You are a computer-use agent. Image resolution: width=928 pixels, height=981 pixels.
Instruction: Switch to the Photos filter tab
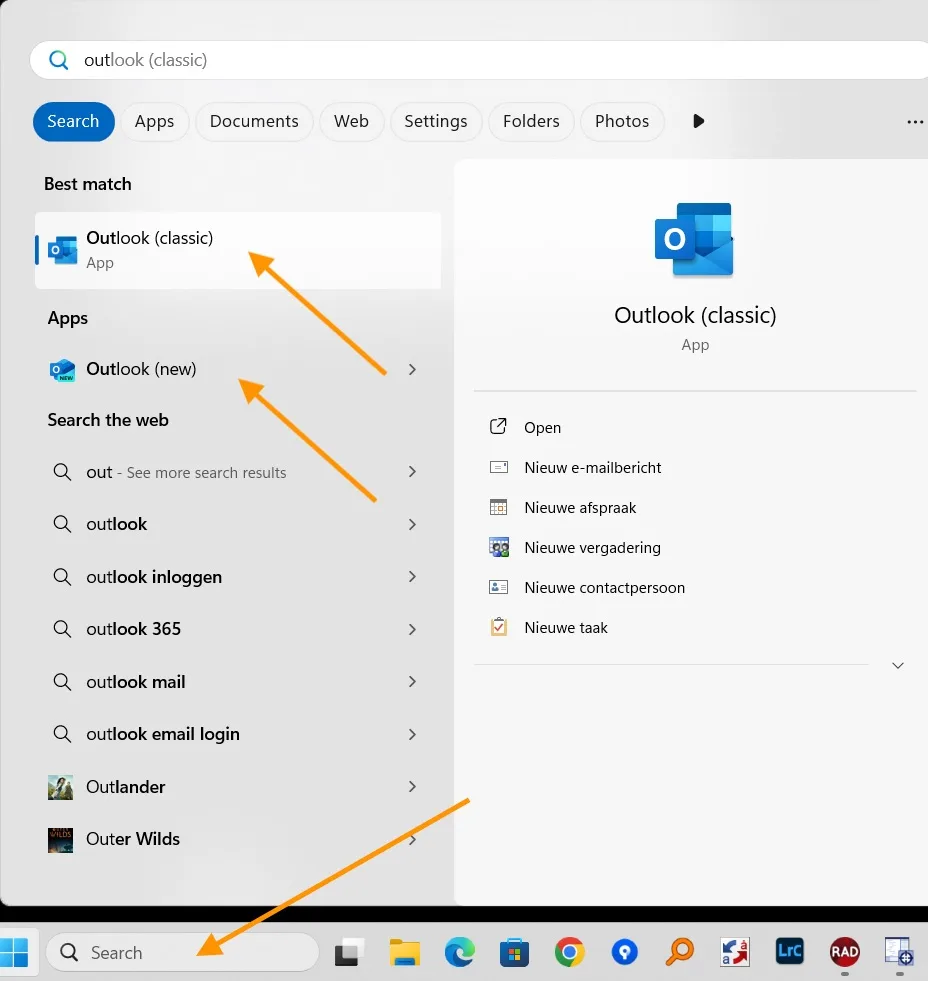pos(622,121)
